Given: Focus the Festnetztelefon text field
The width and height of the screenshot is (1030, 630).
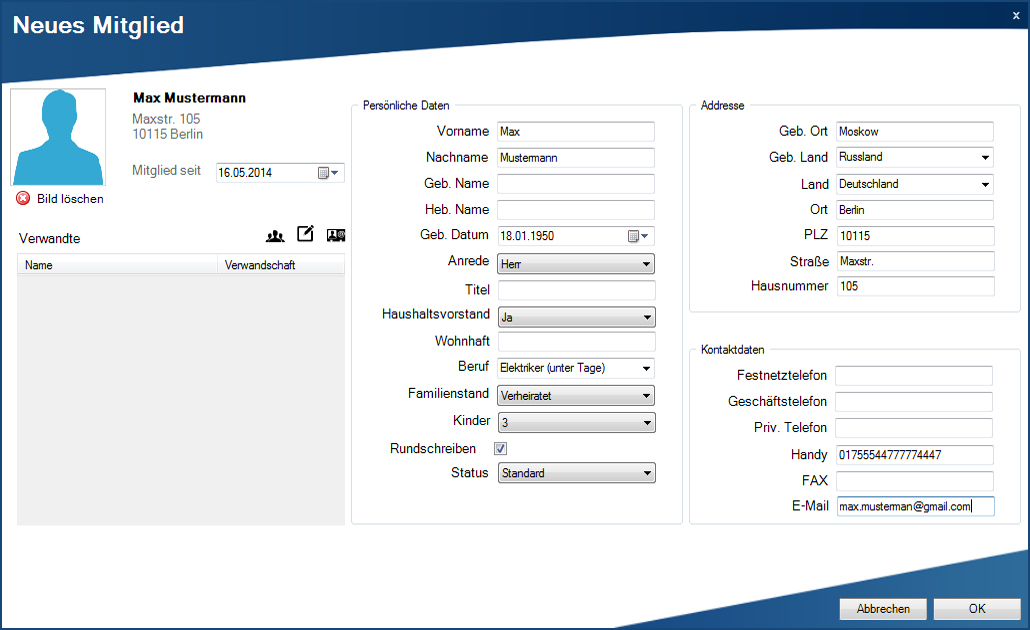Looking at the screenshot, I should [x=914, y=376].
